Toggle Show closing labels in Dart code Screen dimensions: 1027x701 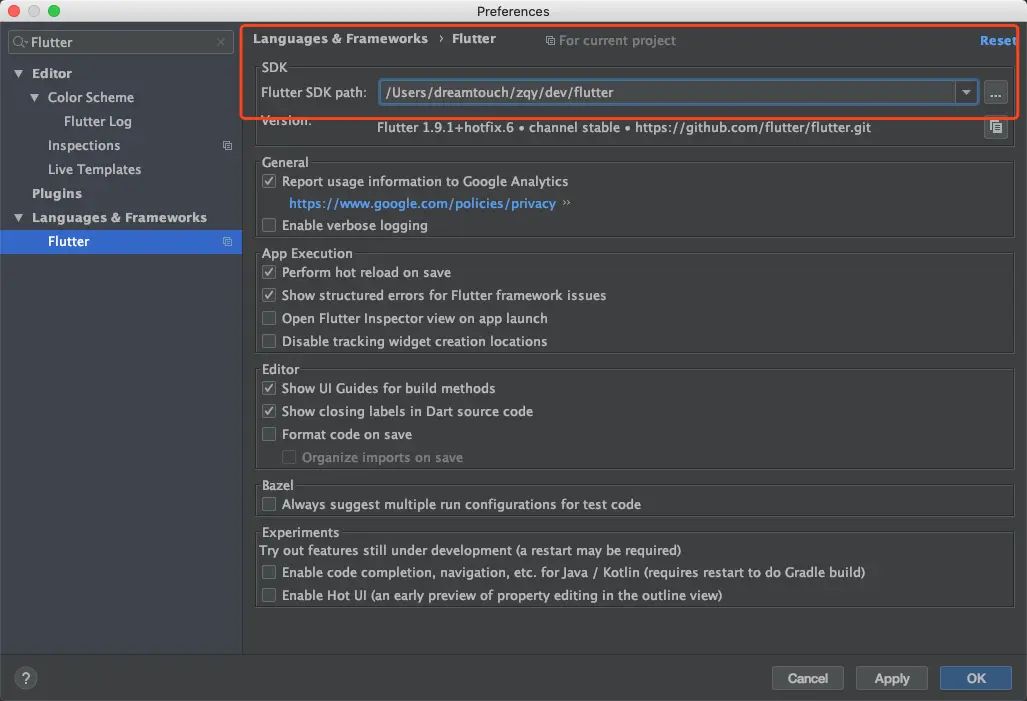(269, 411)
